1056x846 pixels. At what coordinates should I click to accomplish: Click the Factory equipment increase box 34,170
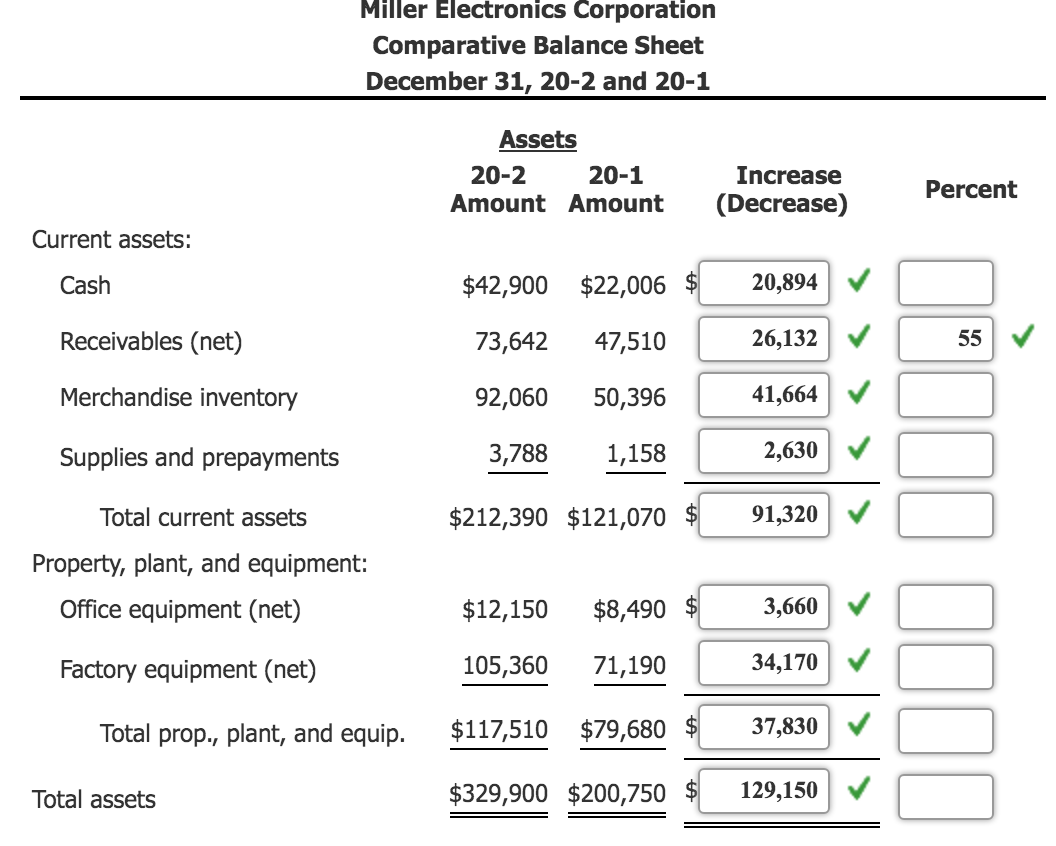coord(762,660)
